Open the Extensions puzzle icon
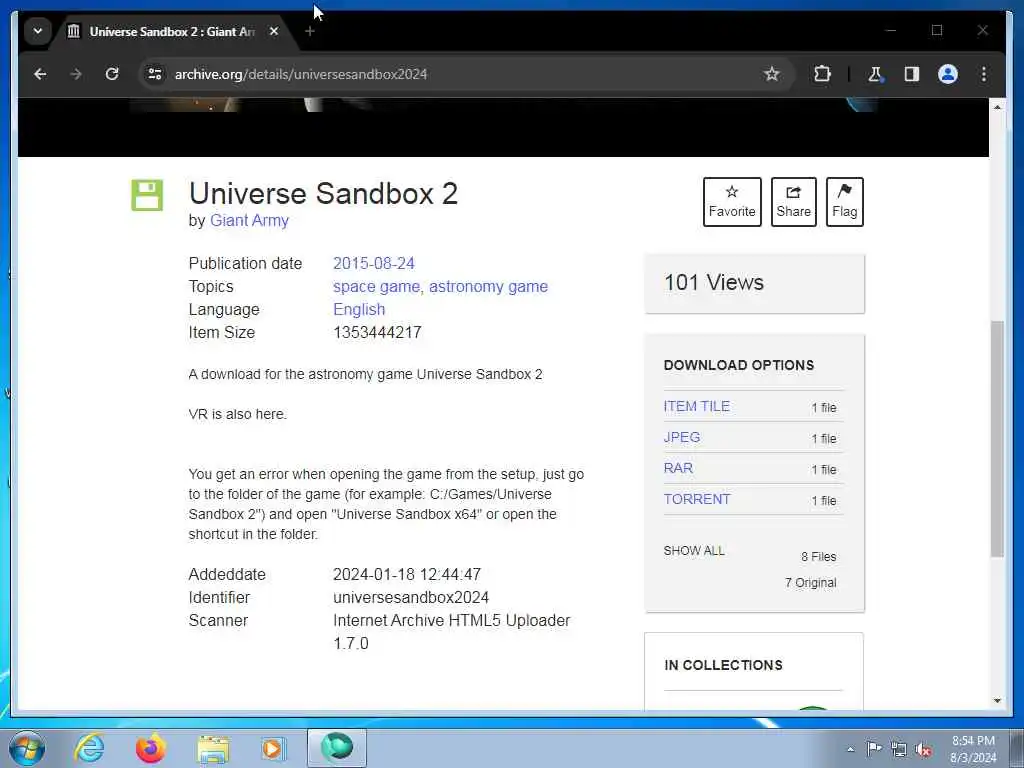The image size is (1024, 768). coord(822,74)
